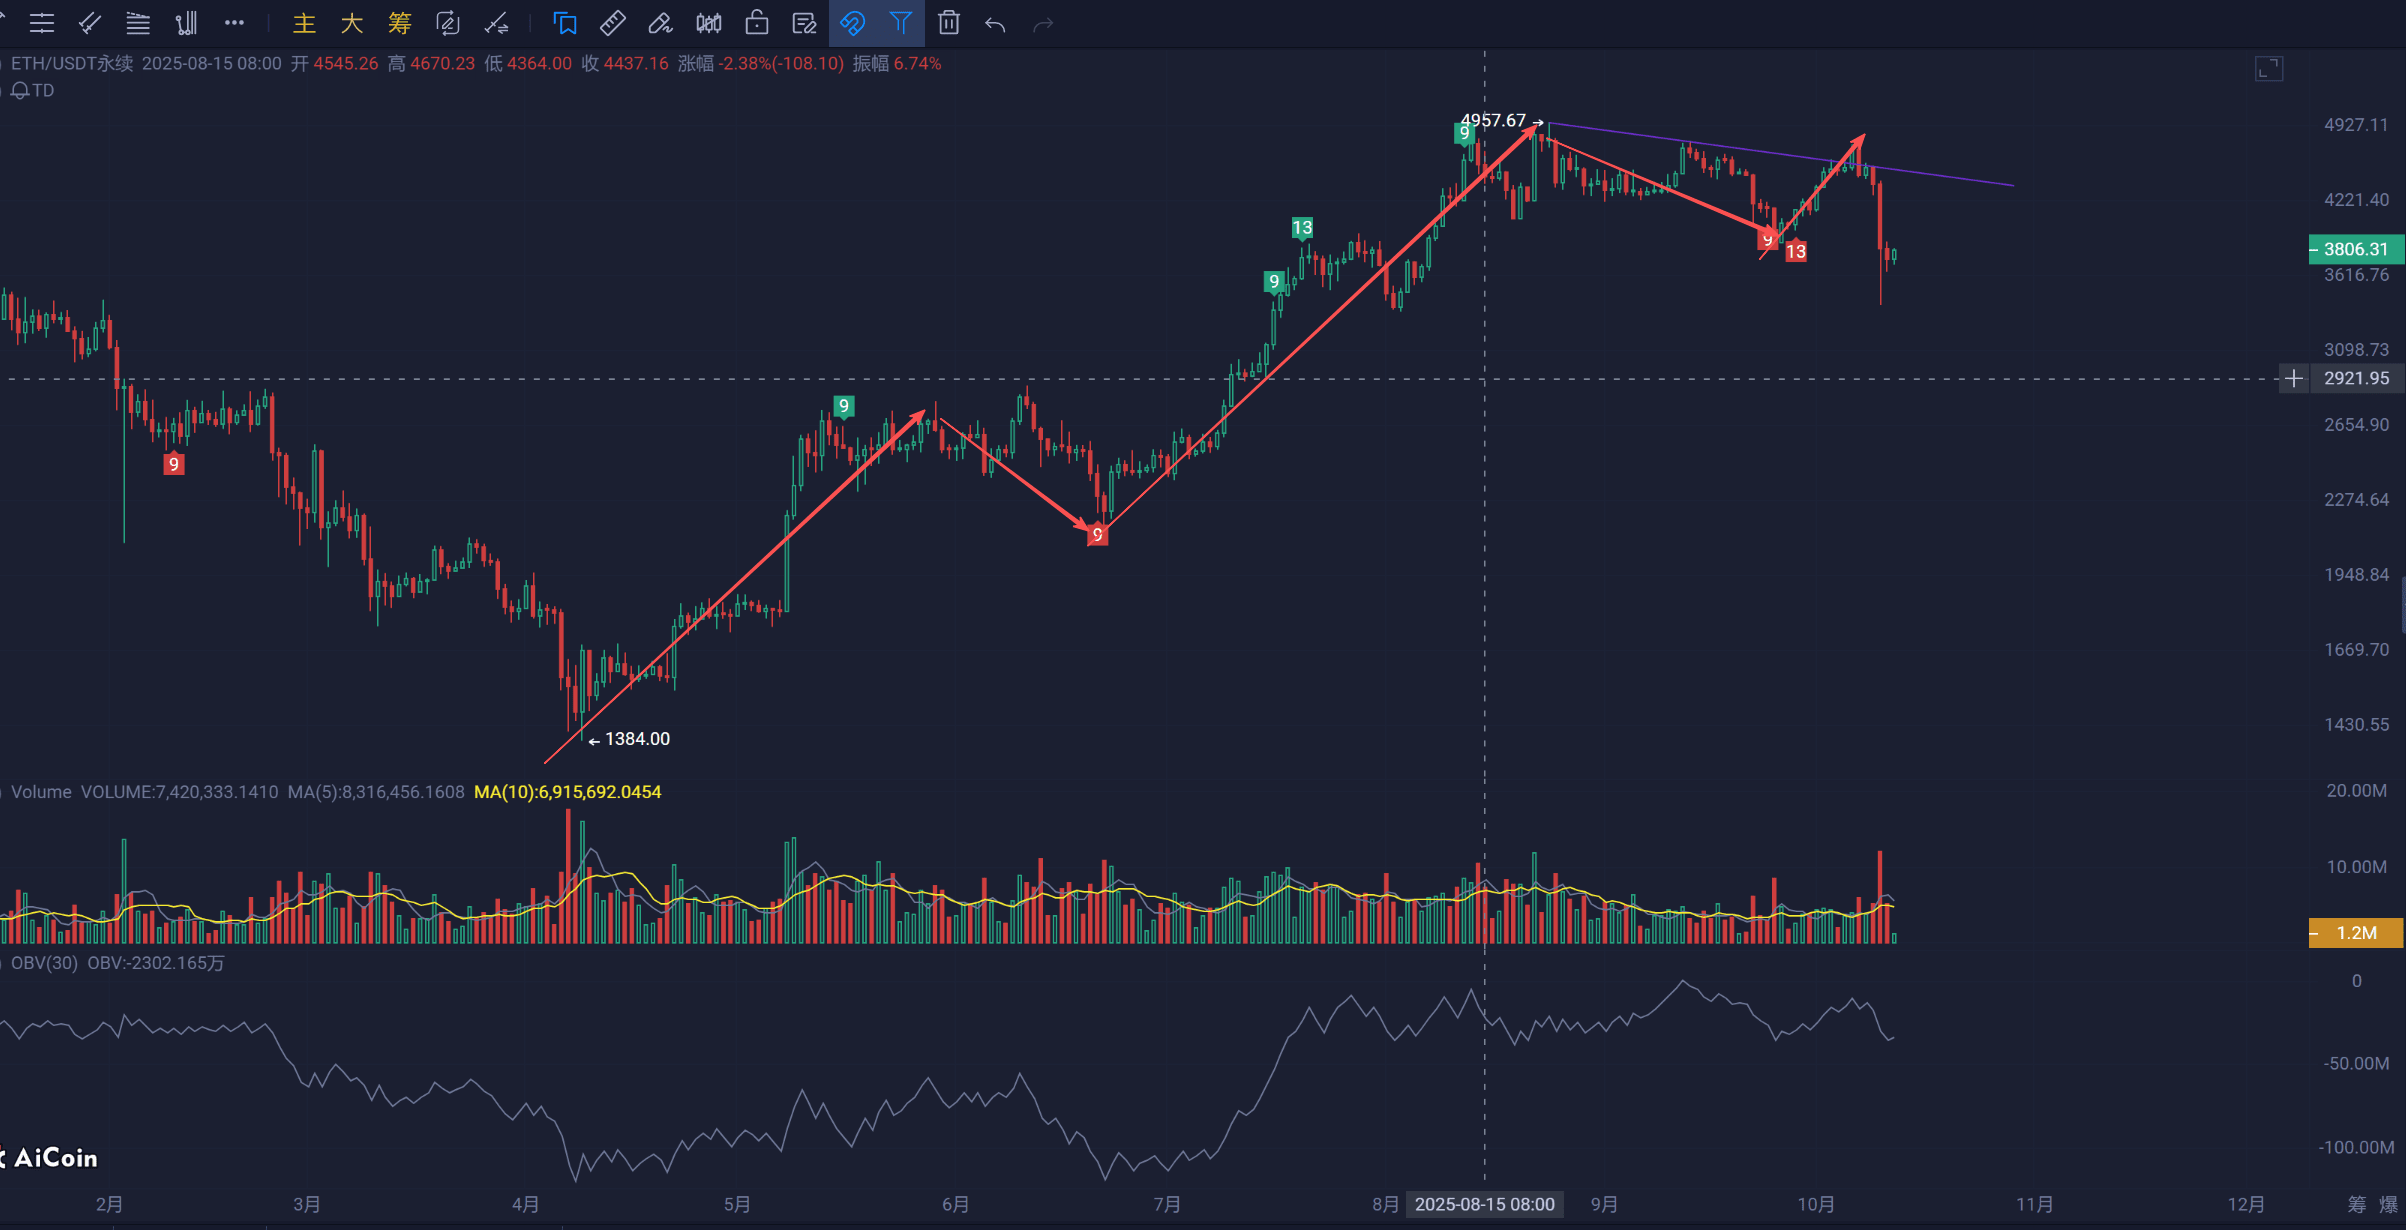2406x1230 pixels.
Task: Click the undo arrow icon
Action: (995, 24)
